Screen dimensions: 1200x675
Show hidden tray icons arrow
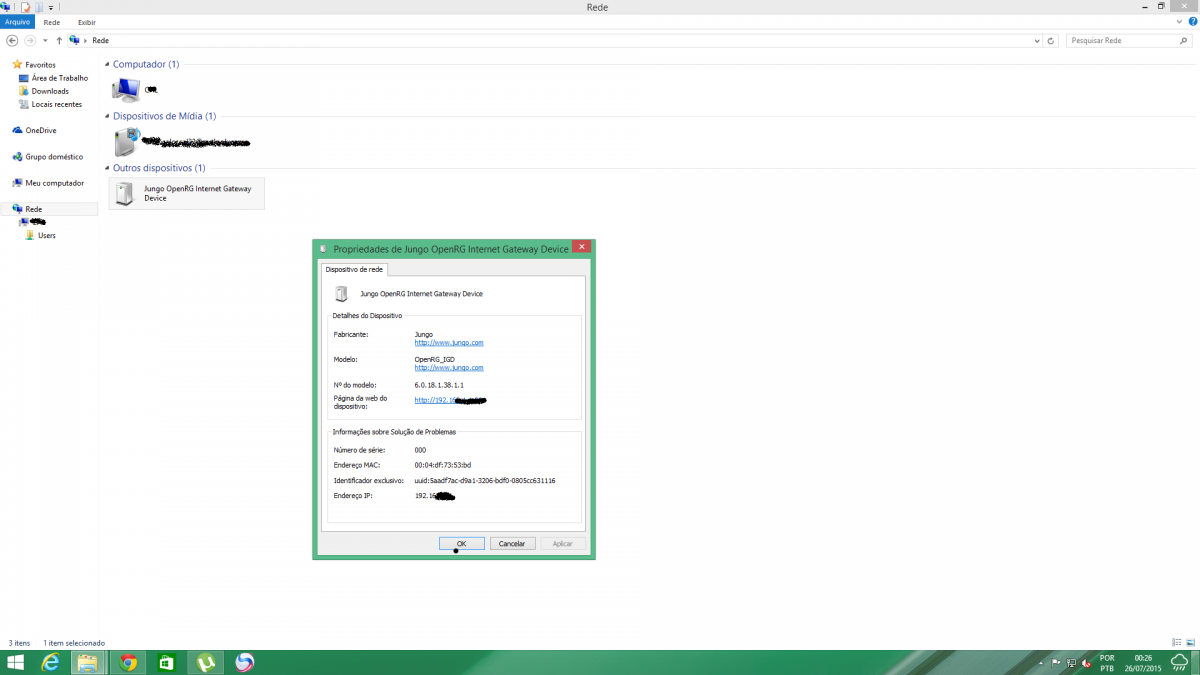point(1042,662)
